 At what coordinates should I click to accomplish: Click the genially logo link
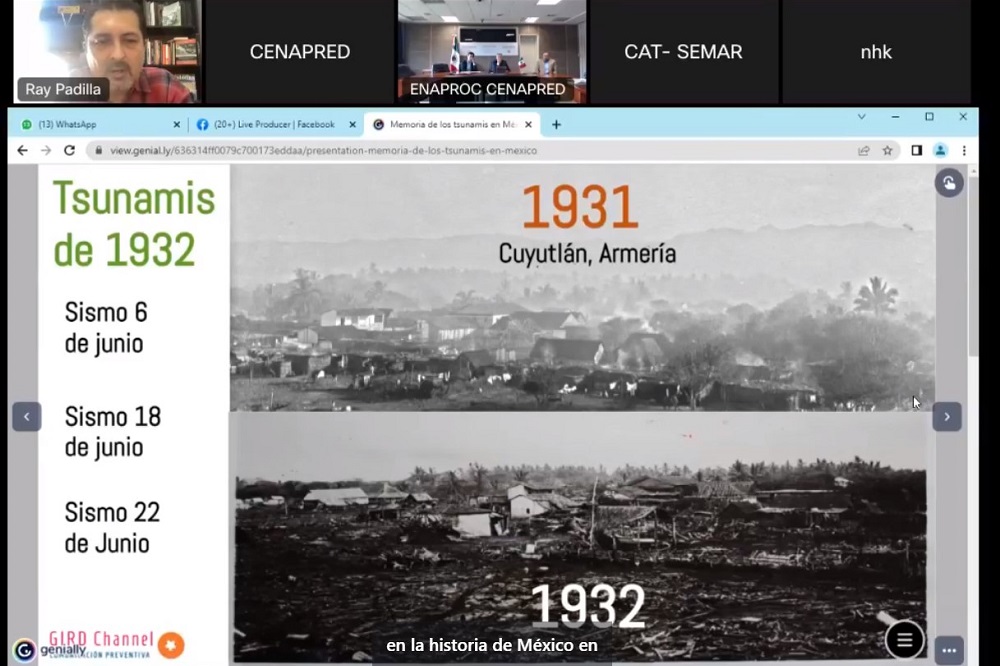tap(52, 649)
